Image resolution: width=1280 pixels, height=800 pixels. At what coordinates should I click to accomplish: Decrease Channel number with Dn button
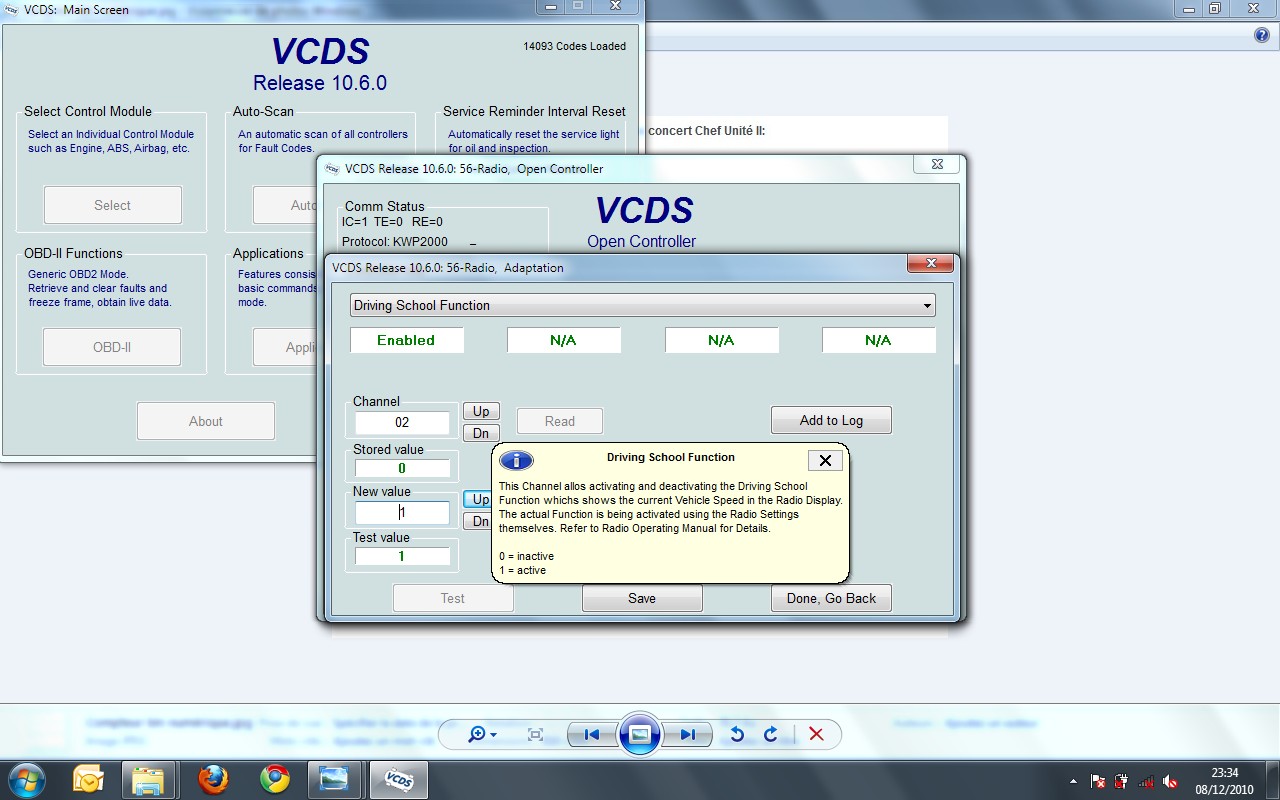(x=481, y=433)
